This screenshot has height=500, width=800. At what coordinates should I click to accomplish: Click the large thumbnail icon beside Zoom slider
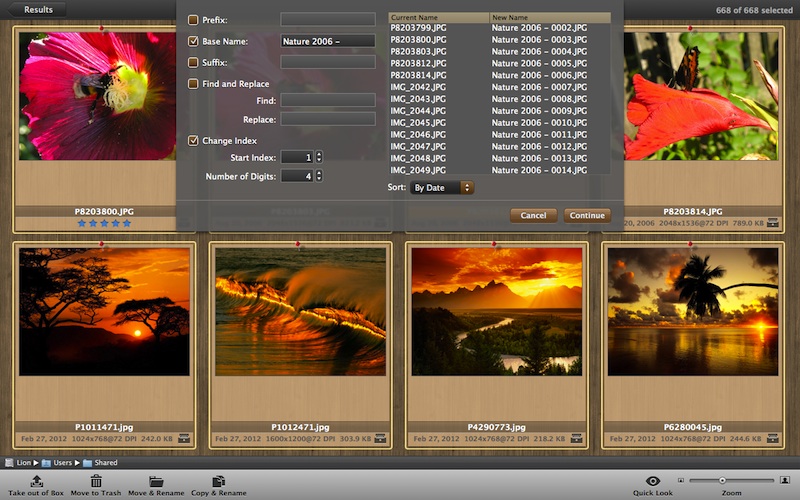[783, 481]
